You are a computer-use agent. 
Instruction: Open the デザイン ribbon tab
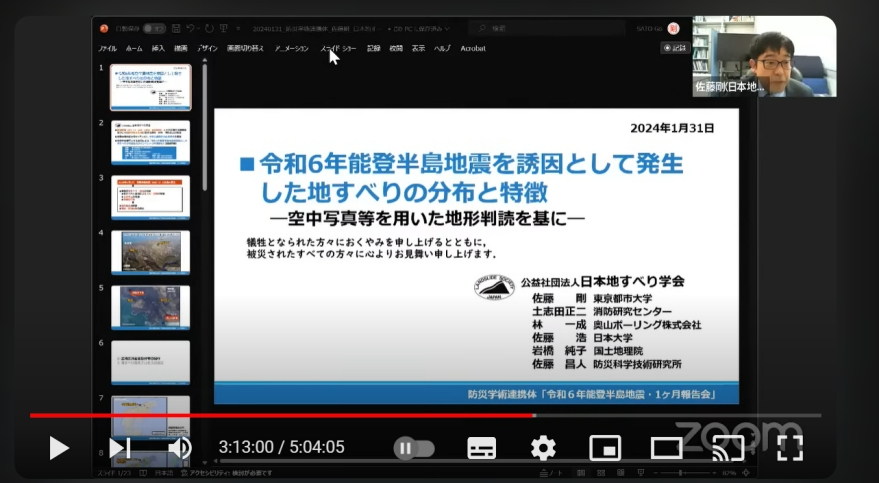coord(207,49)
